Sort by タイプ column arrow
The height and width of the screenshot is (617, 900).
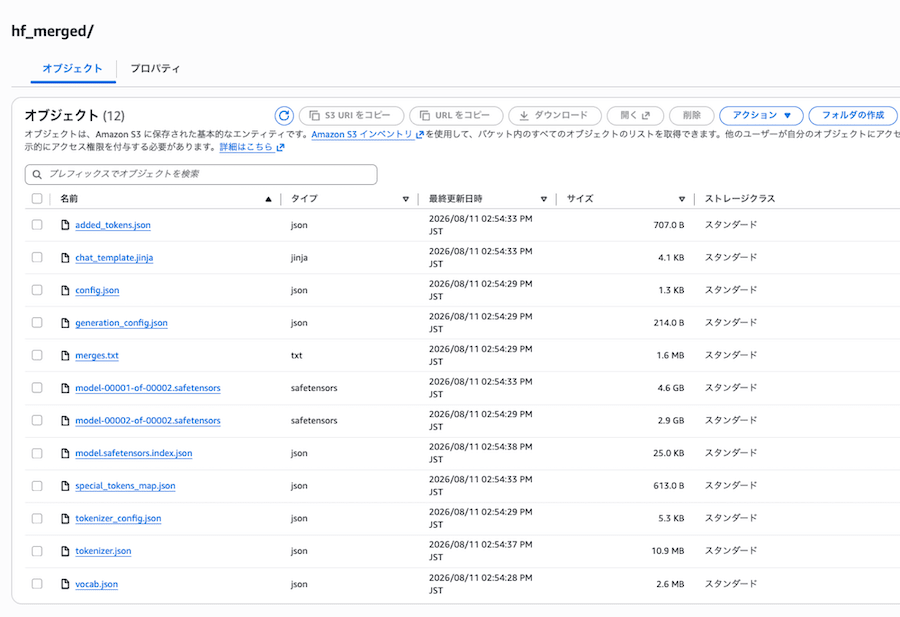pyautogui.click(x=406, y=199)
